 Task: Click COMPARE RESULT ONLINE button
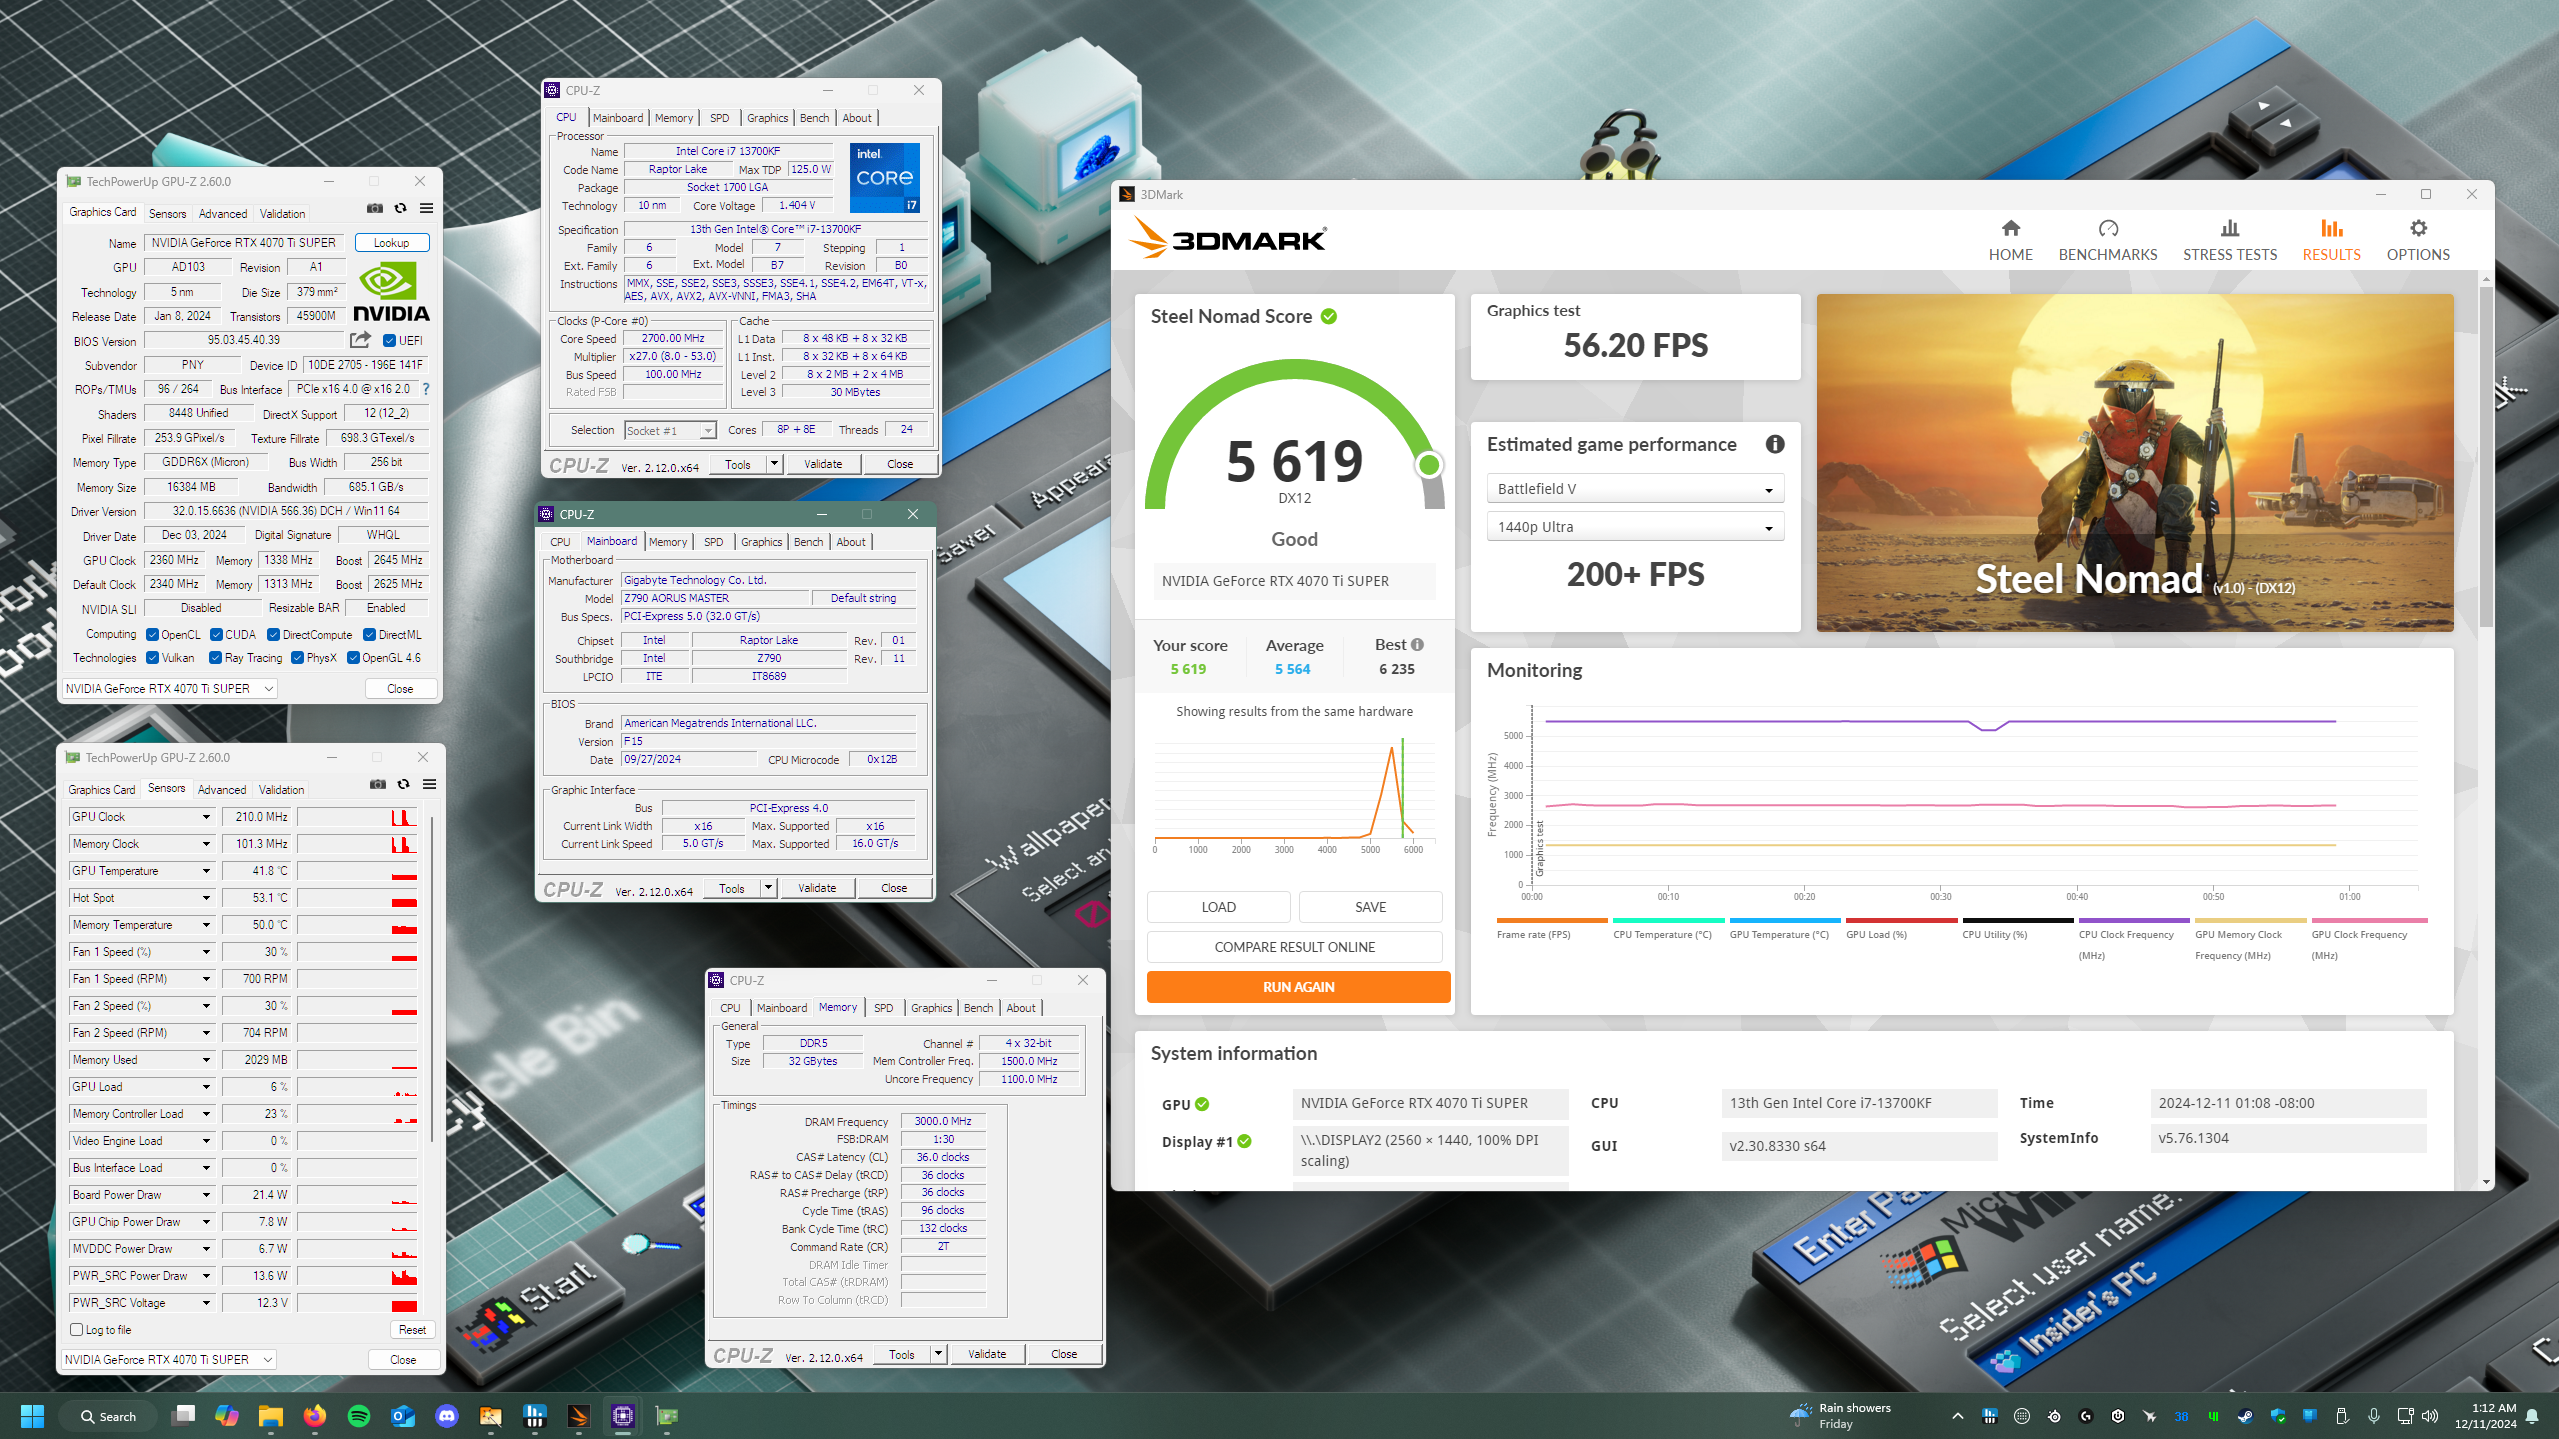pyautogui.click(x=1294, y=946)
